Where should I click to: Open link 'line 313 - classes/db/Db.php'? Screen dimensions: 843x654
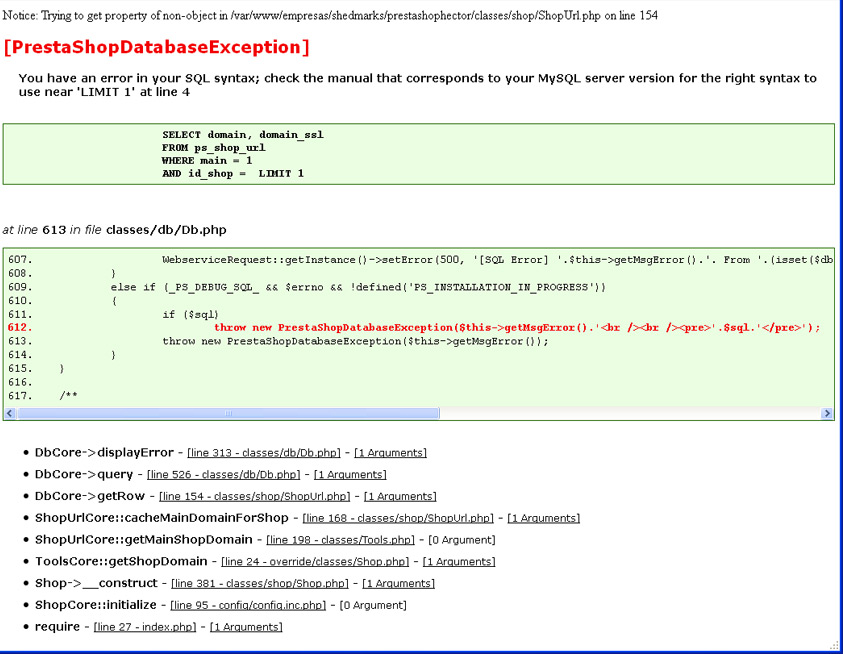point(263,453)
